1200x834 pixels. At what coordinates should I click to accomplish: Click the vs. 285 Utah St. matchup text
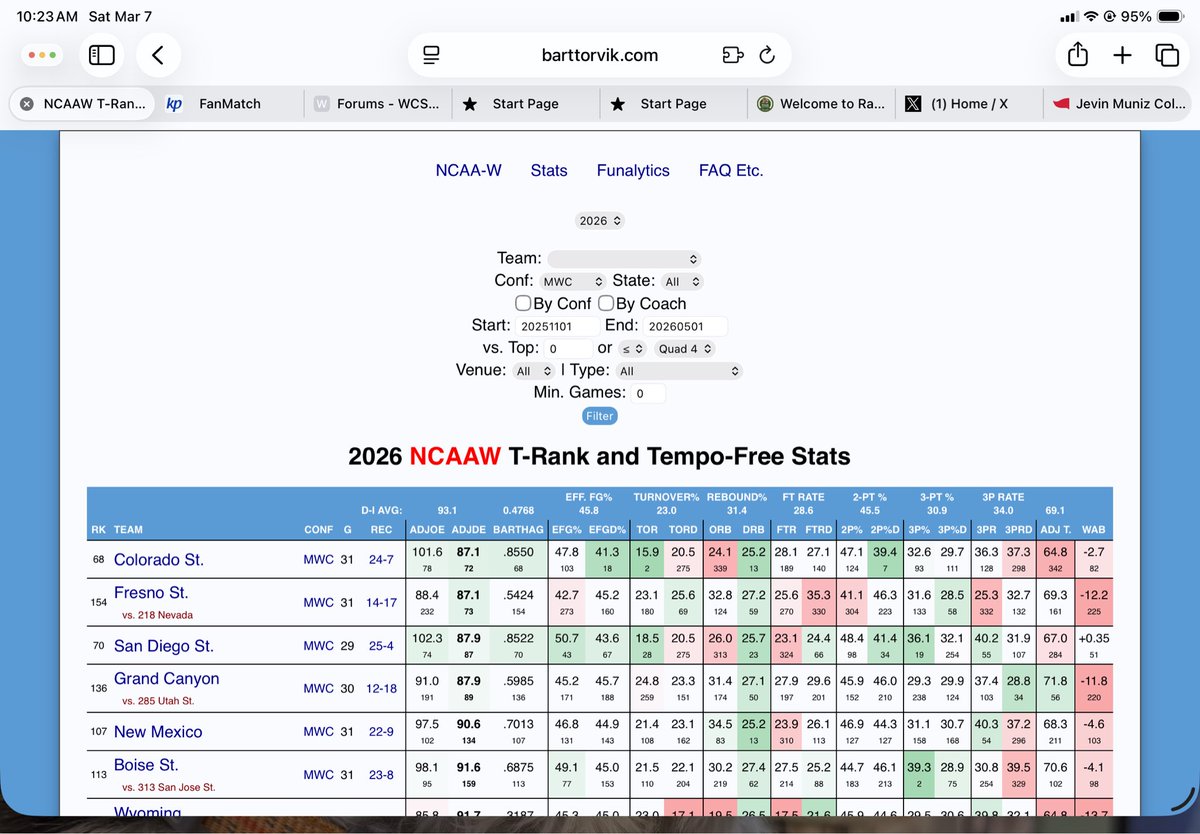158,701
